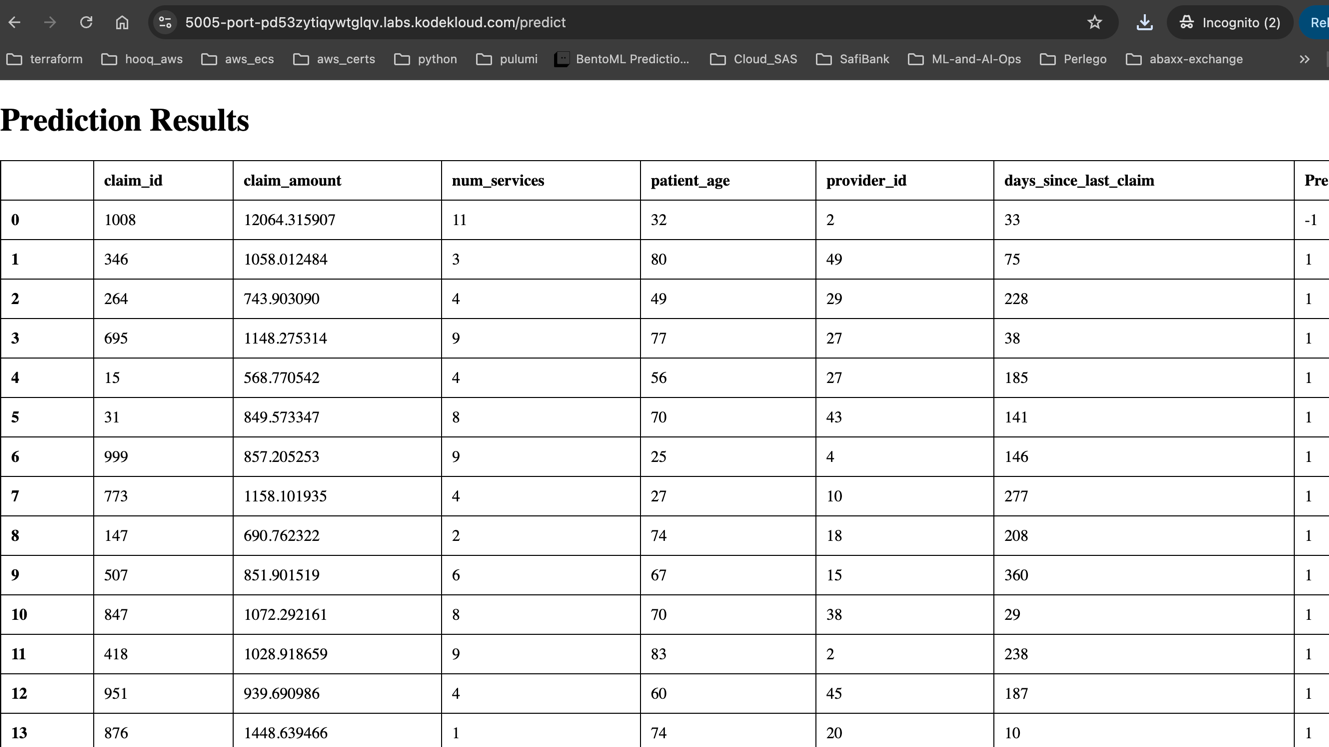Open the ML-and-AI-Ops bookmark folder
The image size is (1329, 747).
click(x=965, y=59)
